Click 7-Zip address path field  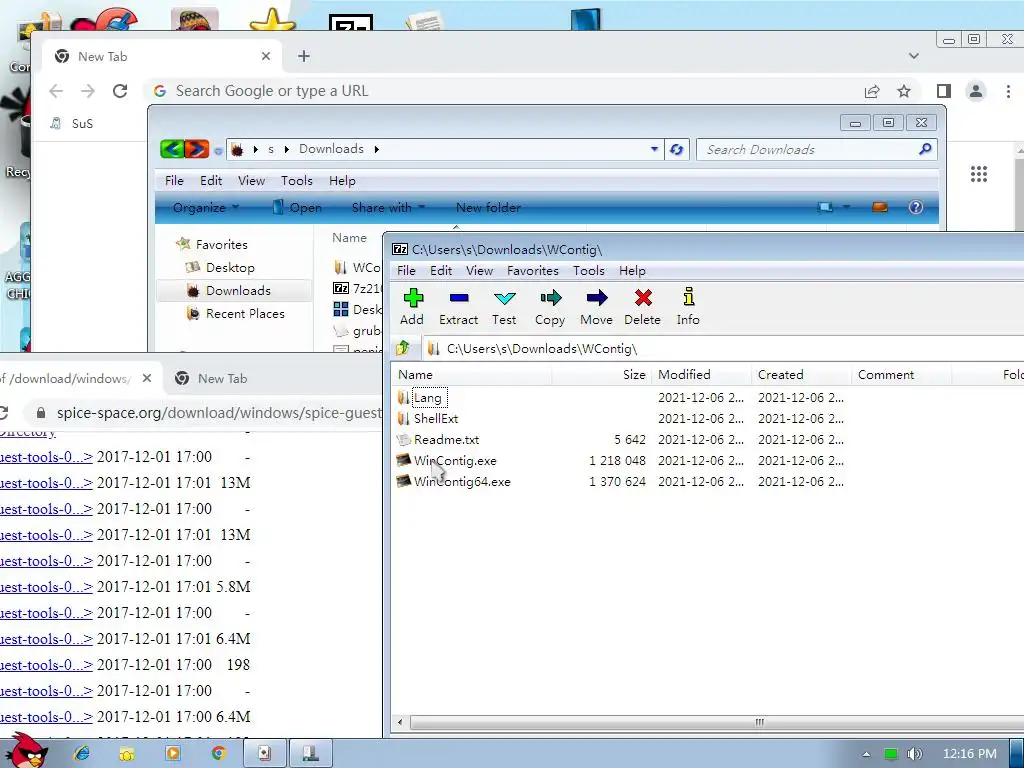(x=725, y=349)
